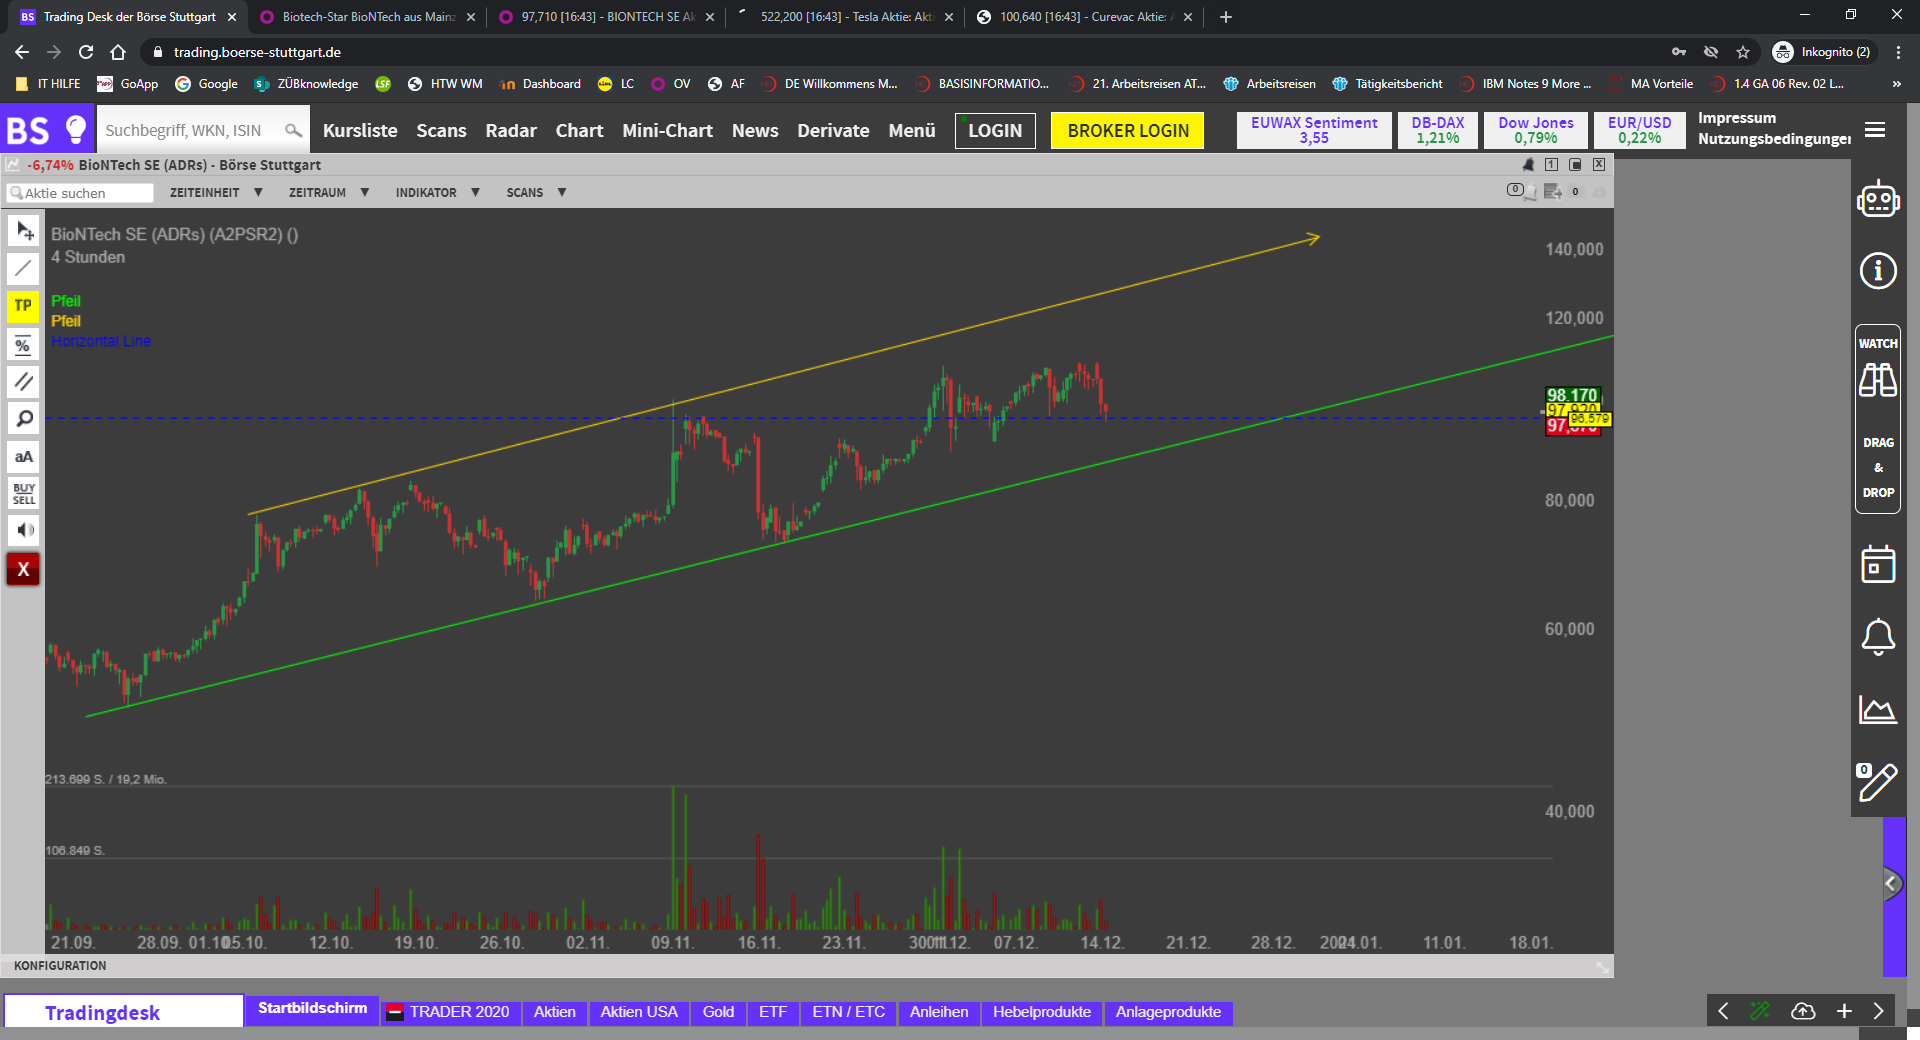This screenshot has width=1920, height=1040.
Task: Expand the purple side panel arrow
Action: coord(1892,883)
